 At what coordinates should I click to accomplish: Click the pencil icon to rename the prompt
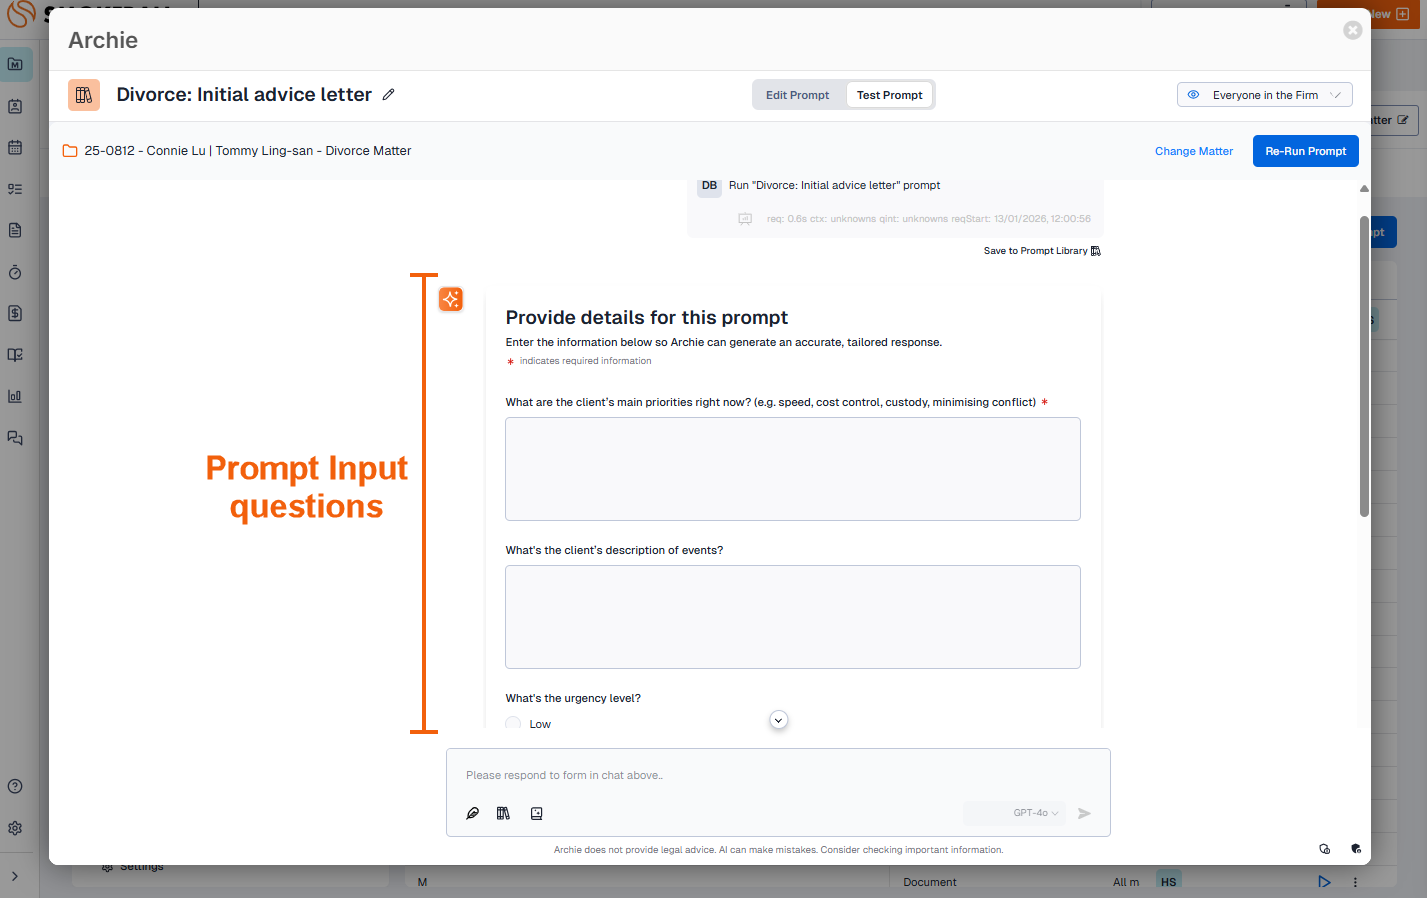388,95
